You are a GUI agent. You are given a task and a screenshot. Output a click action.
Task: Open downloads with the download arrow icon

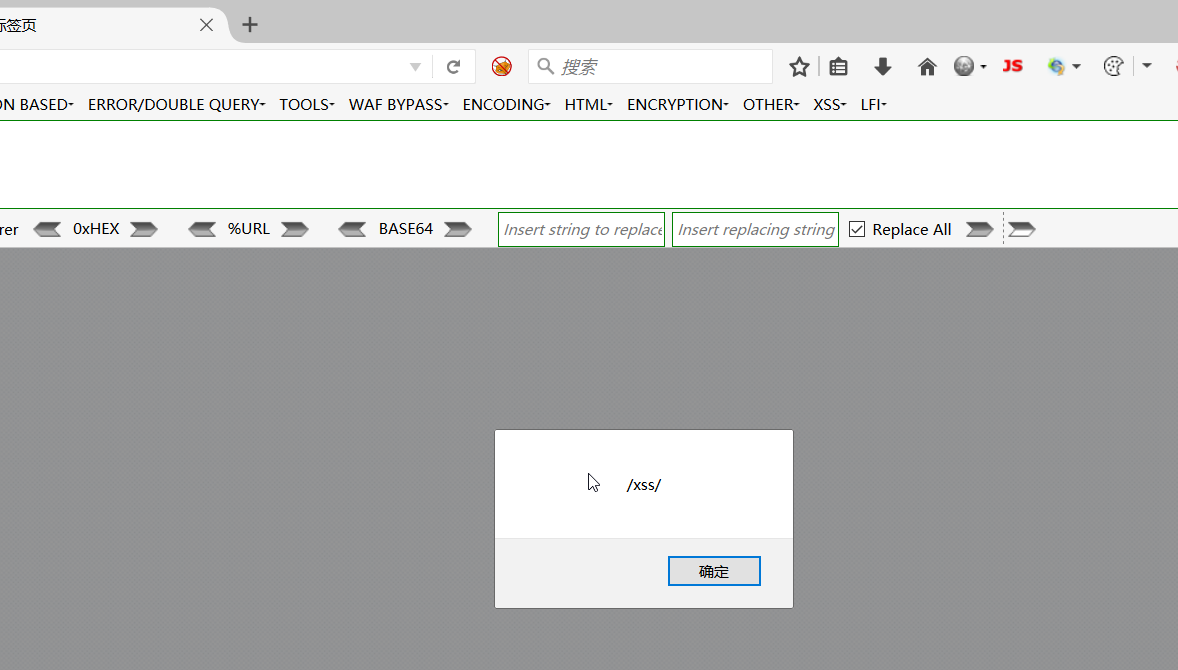882,66
